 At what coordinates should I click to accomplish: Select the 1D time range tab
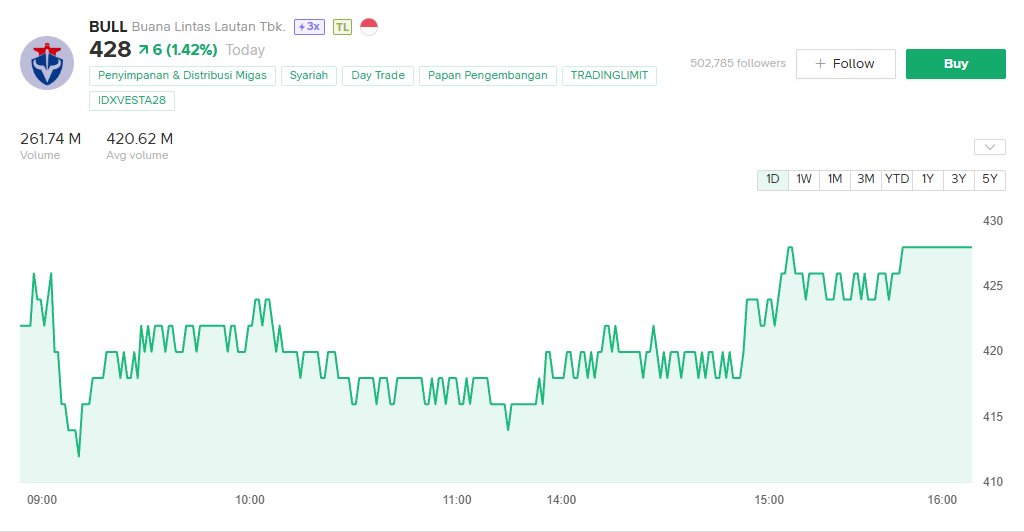point(773,179)
